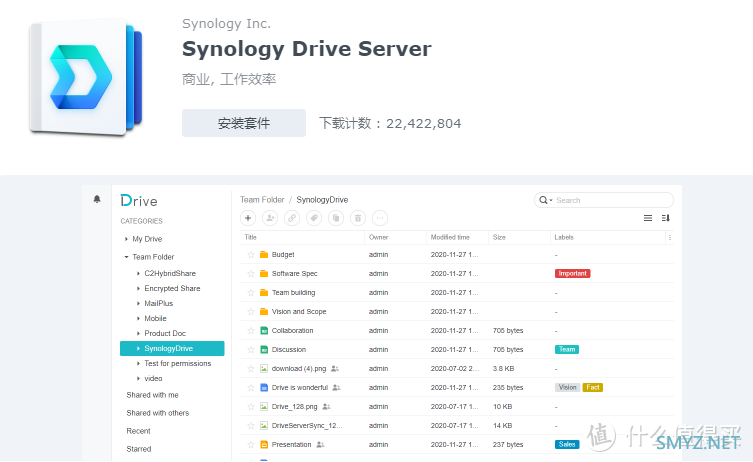Click the SynologyDrive breadcrumb
This screenshot has width=753, height=462.
click(322, 200)
